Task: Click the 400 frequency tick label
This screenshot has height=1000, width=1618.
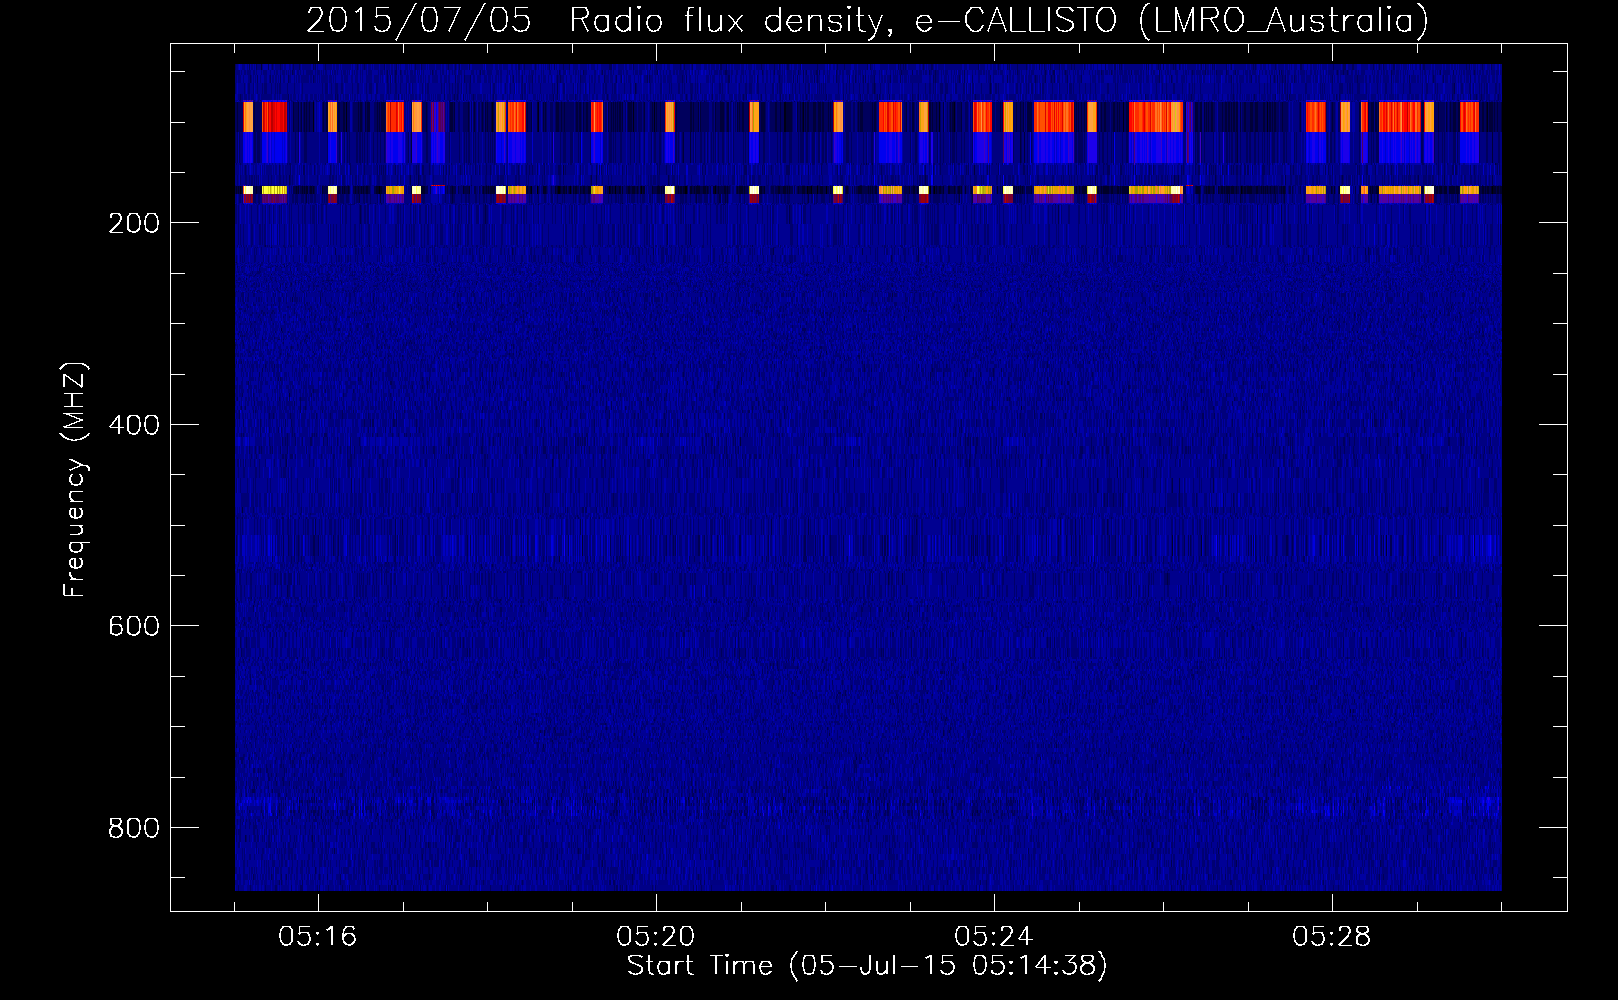Action: [x=133, y=425]
